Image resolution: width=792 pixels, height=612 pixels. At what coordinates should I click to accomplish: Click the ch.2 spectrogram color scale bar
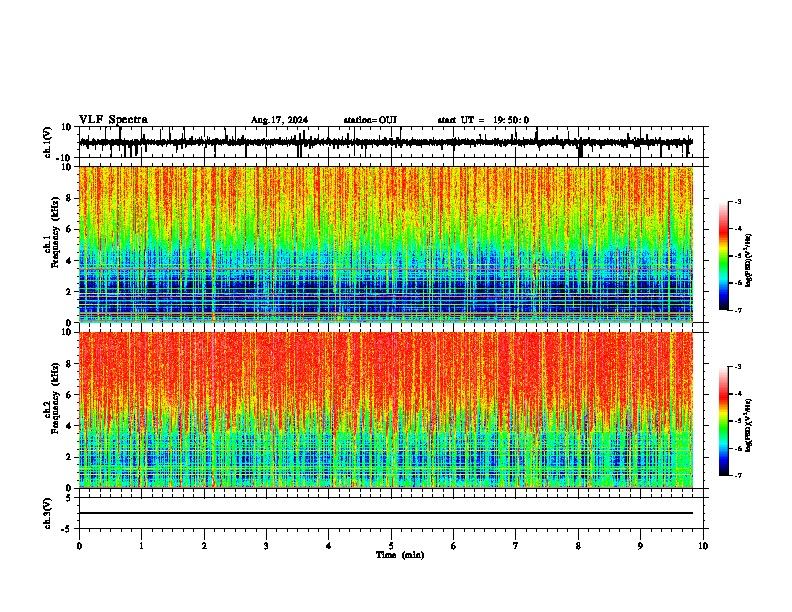coord(724,421)
